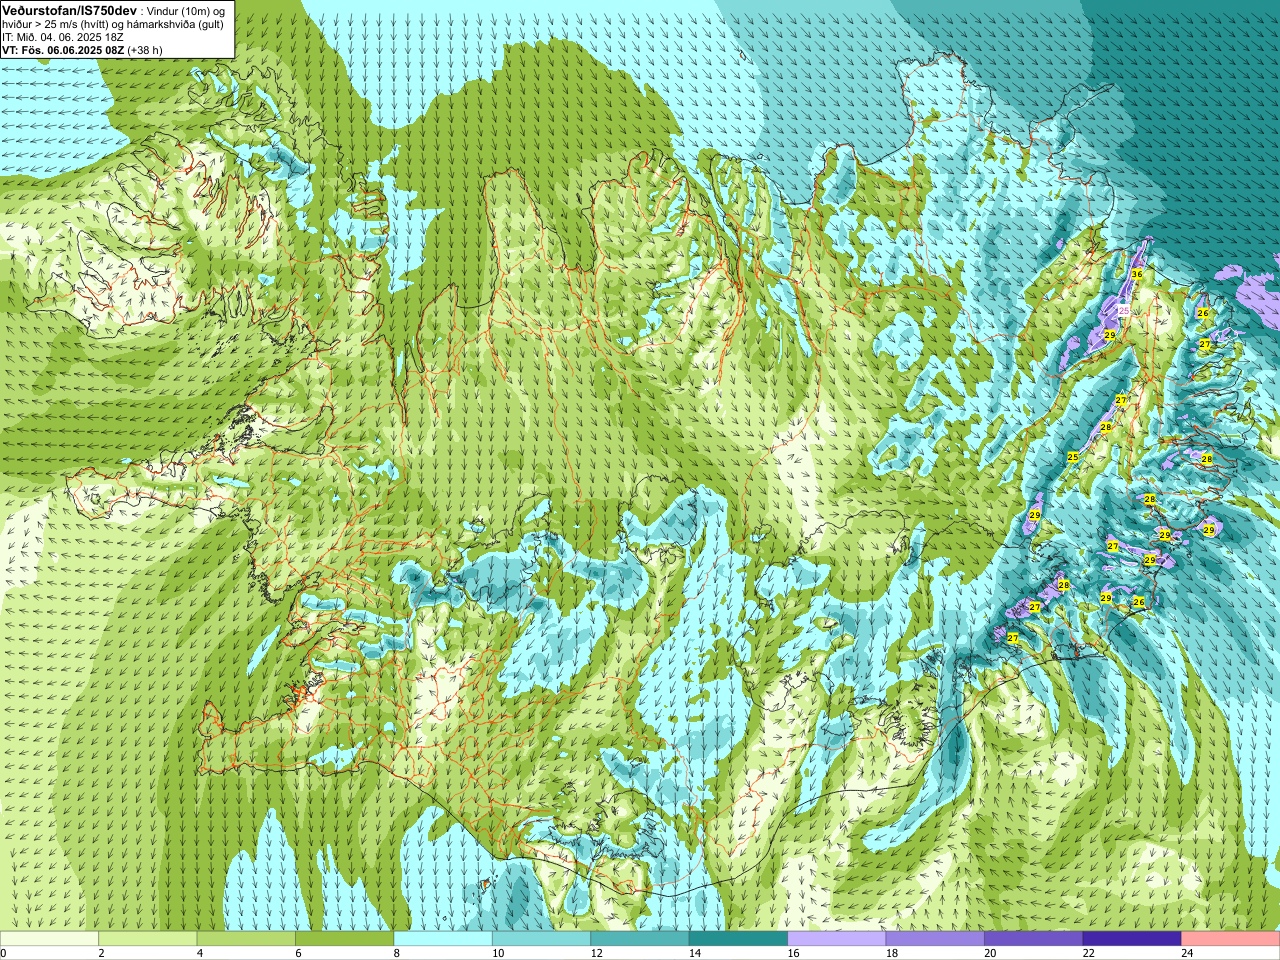The height and width of the screenshot is (960, 1280).
Task: Click the '(+38 h)' forecast offset text
Action: (x=145, y=49)
